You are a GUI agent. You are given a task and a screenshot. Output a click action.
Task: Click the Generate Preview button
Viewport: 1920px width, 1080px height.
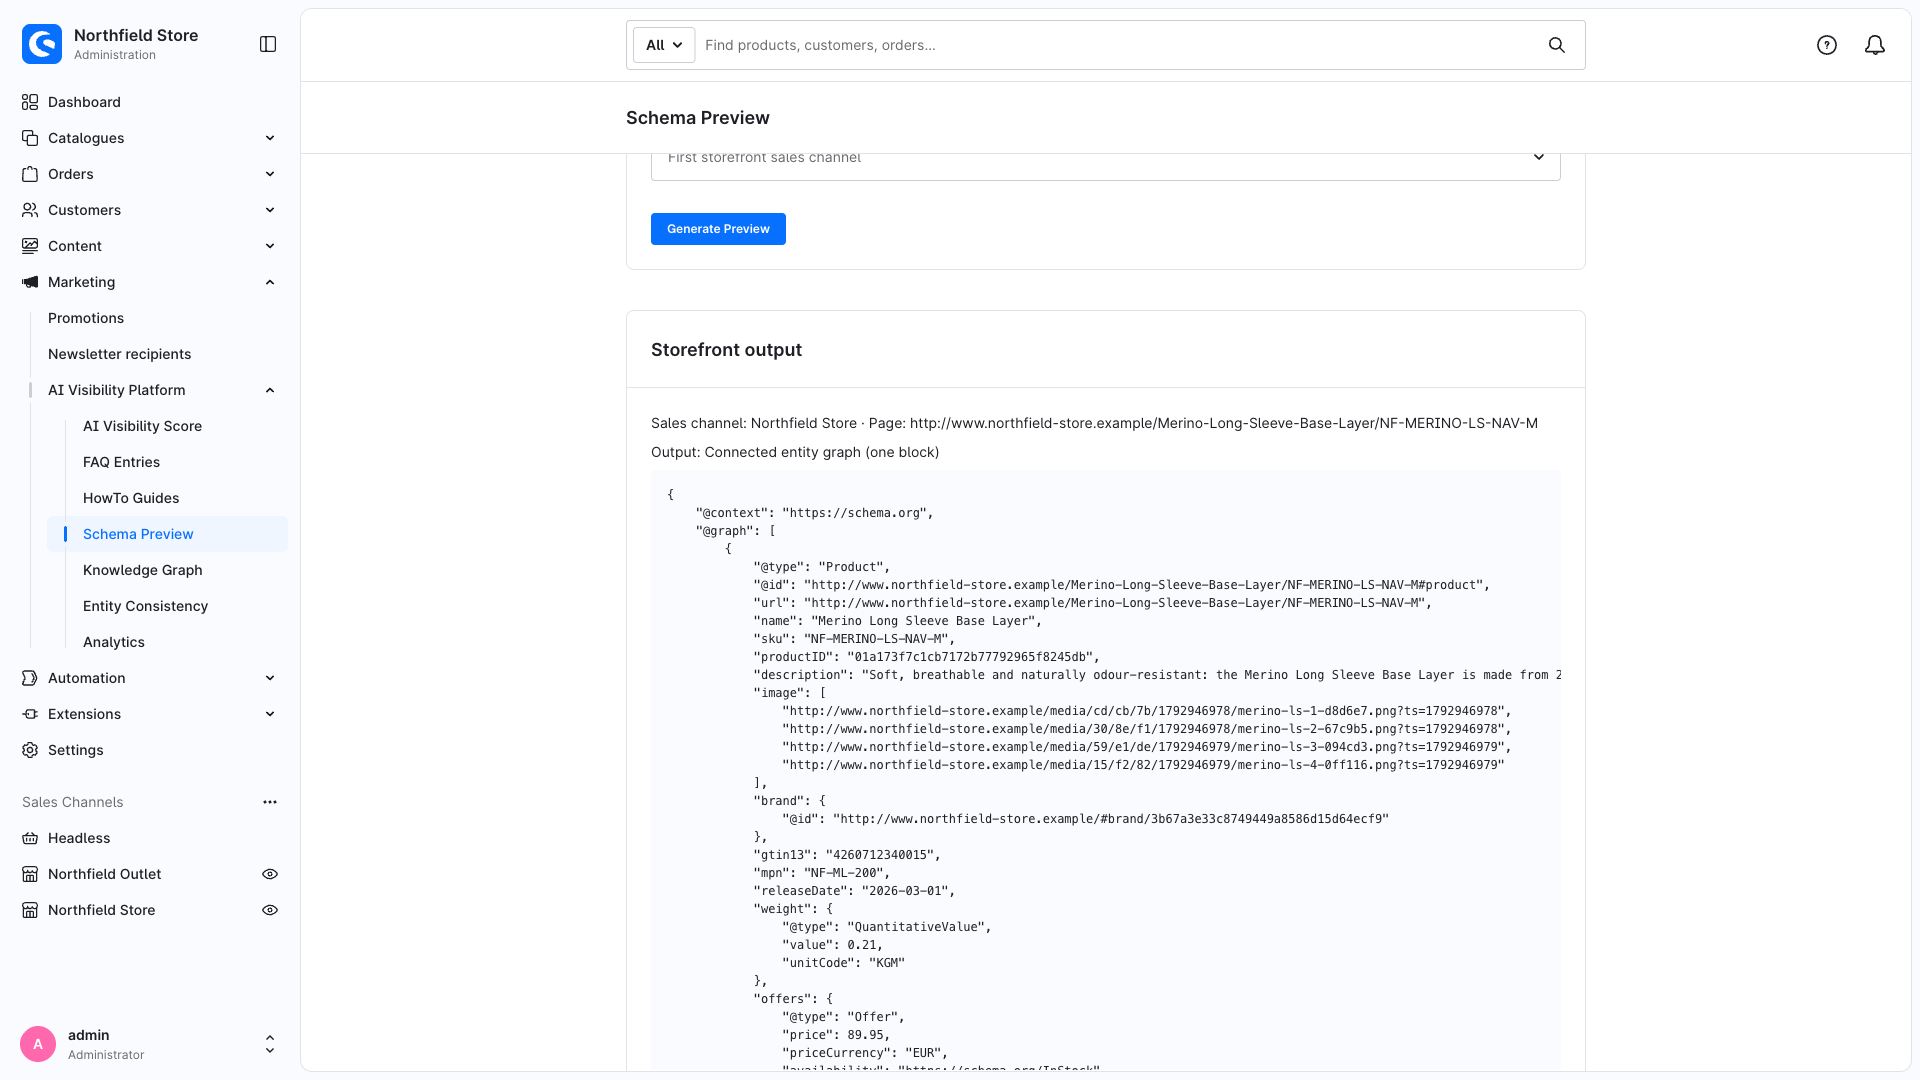point(718,229)
